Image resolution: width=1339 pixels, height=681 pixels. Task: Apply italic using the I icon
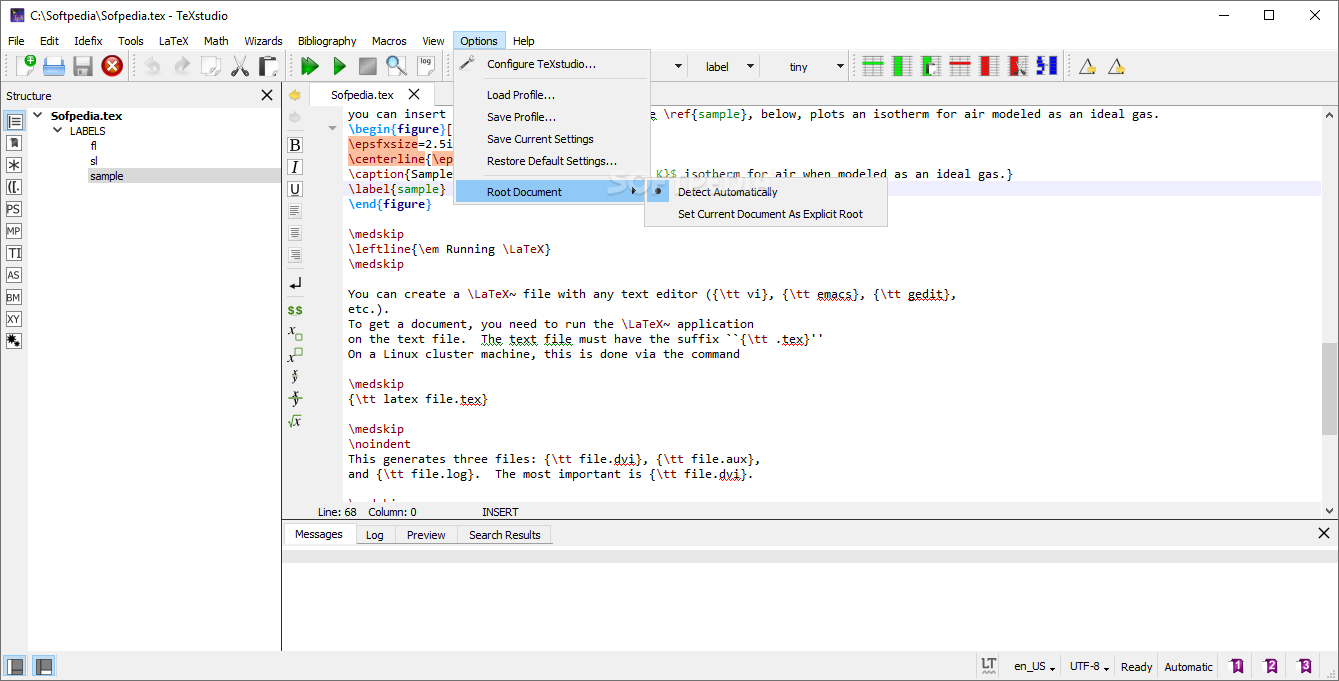[295, 167]
